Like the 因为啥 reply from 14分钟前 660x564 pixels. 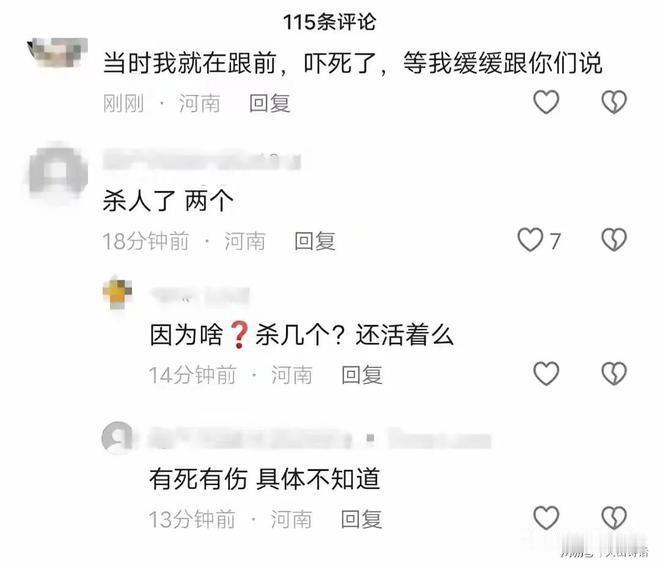pos(546,373)
